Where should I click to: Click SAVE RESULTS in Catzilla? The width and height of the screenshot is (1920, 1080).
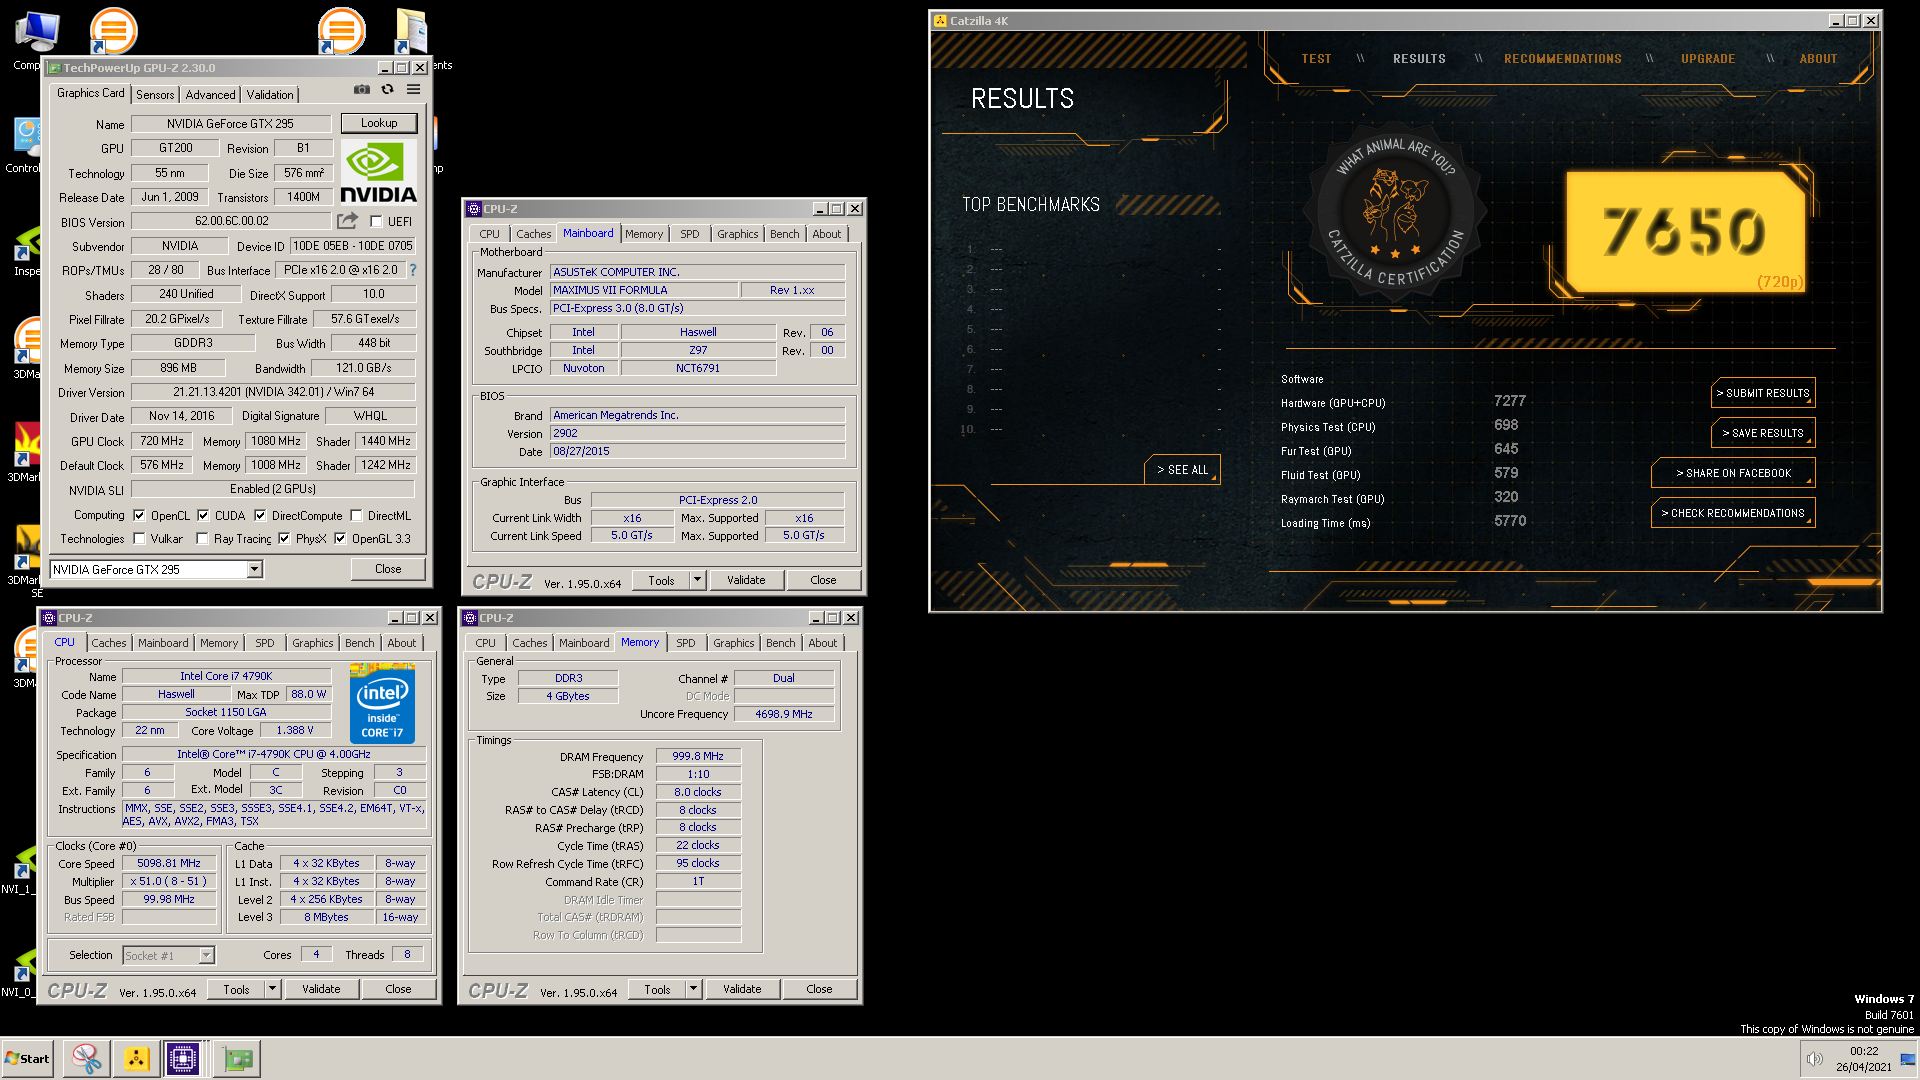coord(1763,433)
